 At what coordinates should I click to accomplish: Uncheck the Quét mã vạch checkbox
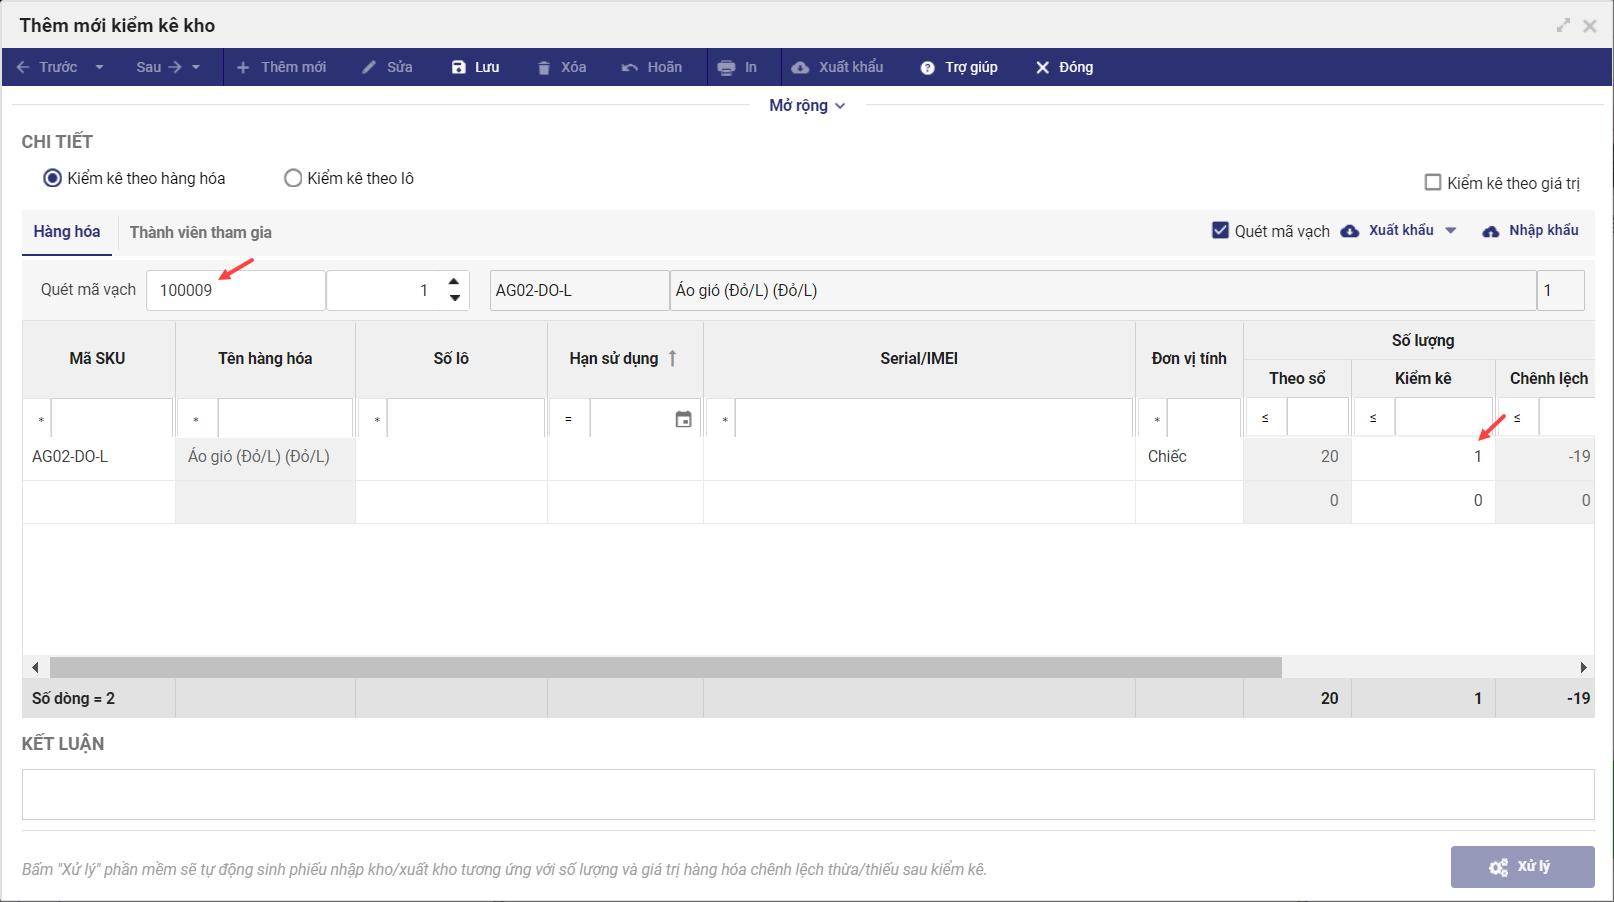point(1220,230)
